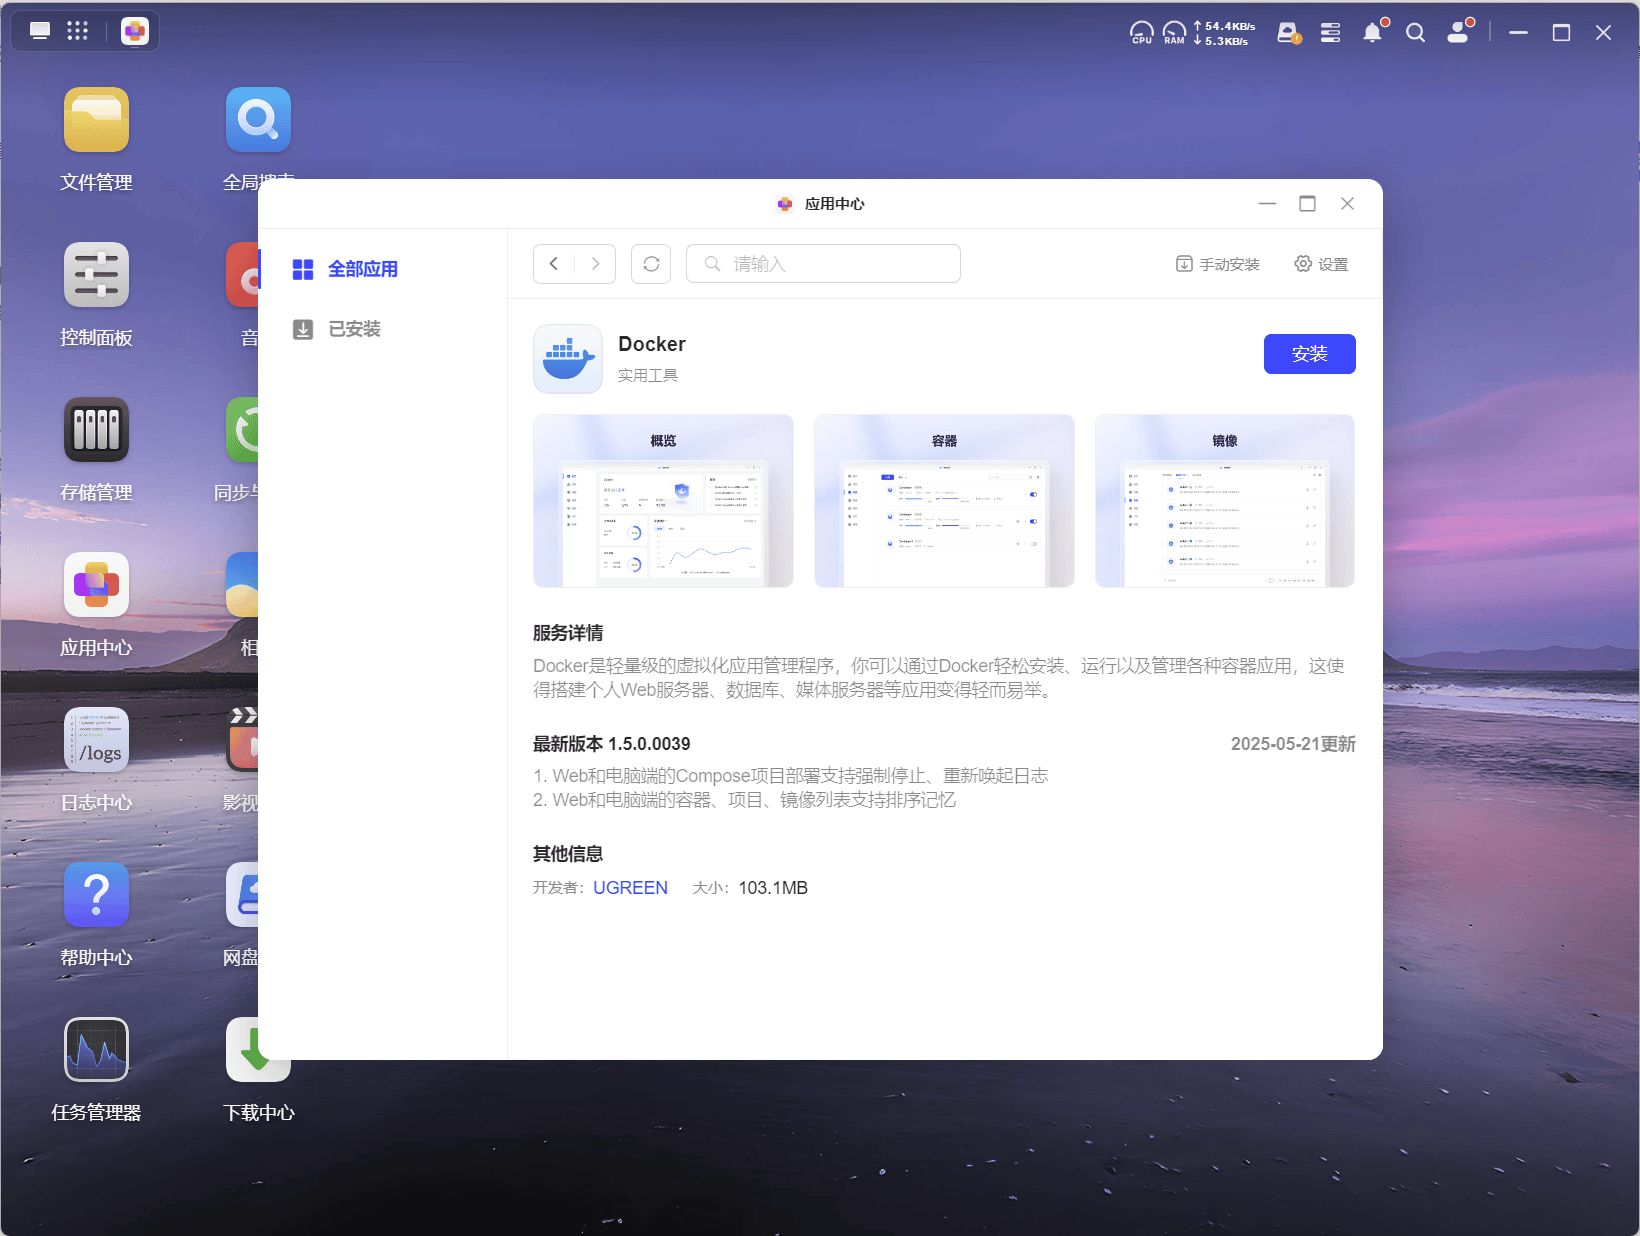This screenshot has width=1640, height=1236.
Task: Open the storage device status icon
Action: pyautogui.click(x=1289, y=33)
